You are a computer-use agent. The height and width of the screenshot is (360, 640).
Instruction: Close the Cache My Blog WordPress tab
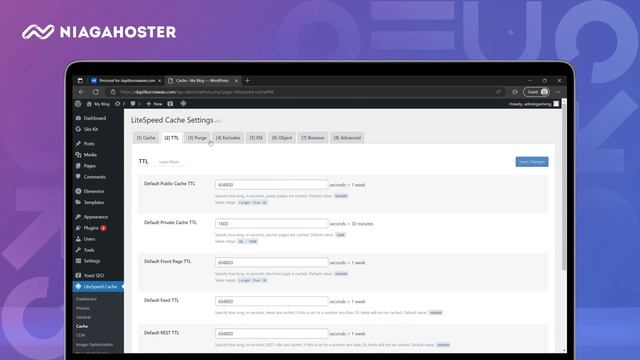[x=236, y=81]
